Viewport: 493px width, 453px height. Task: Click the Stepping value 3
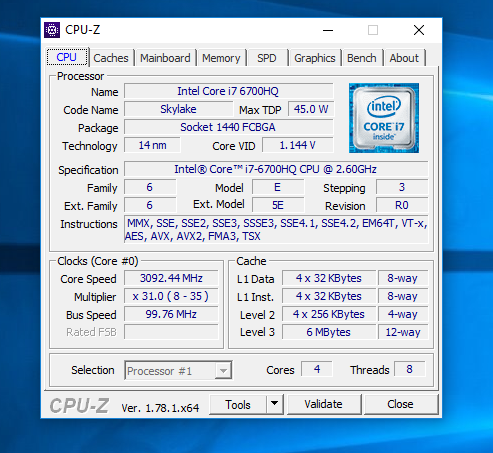[x=402, y=187]
